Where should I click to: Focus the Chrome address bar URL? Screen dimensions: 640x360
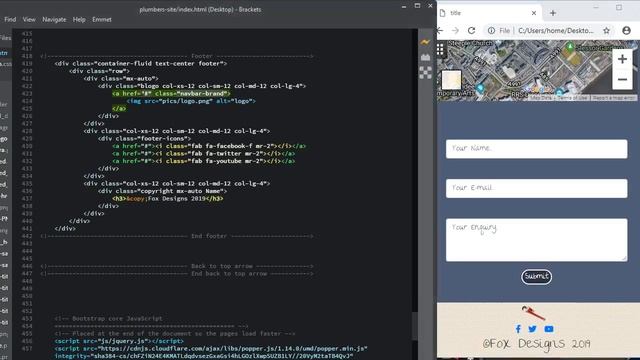click(556, 31)
